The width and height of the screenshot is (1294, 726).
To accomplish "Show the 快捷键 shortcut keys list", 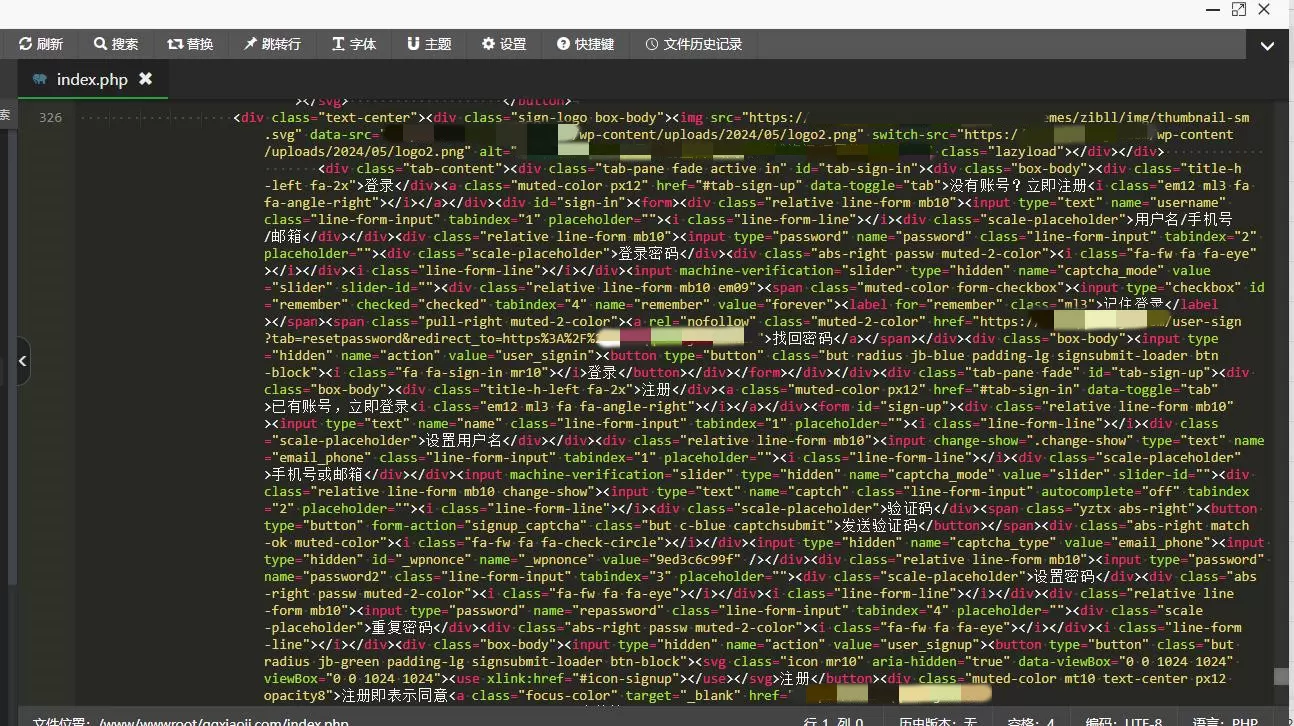I will 586,44.
